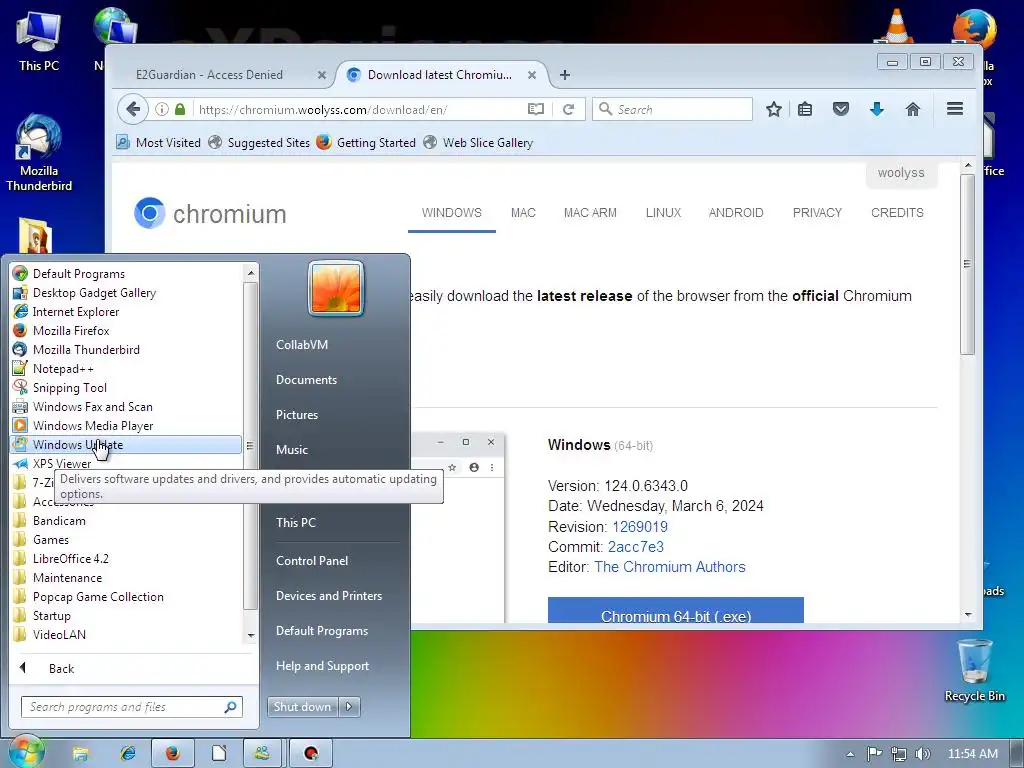Click the Firefox back arrow button
The image size is (1024, 768).
(x=133, y=109)
